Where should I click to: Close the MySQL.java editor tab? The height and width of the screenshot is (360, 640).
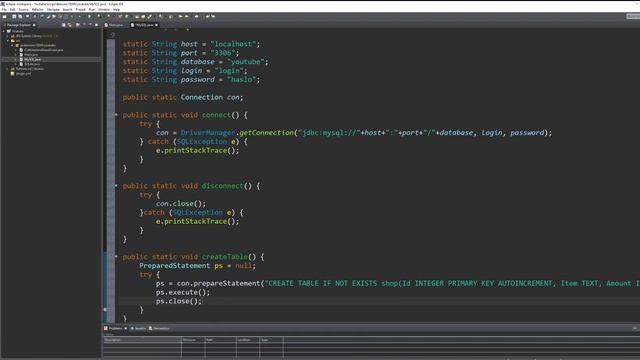click(156, 25)
